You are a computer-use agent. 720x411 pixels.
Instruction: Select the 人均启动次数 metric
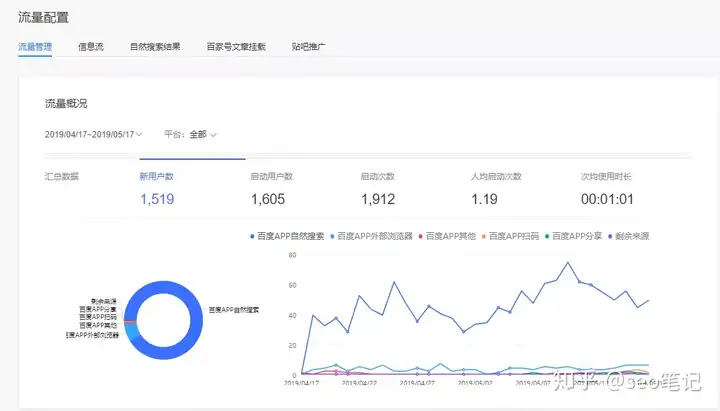pos(496,176)
